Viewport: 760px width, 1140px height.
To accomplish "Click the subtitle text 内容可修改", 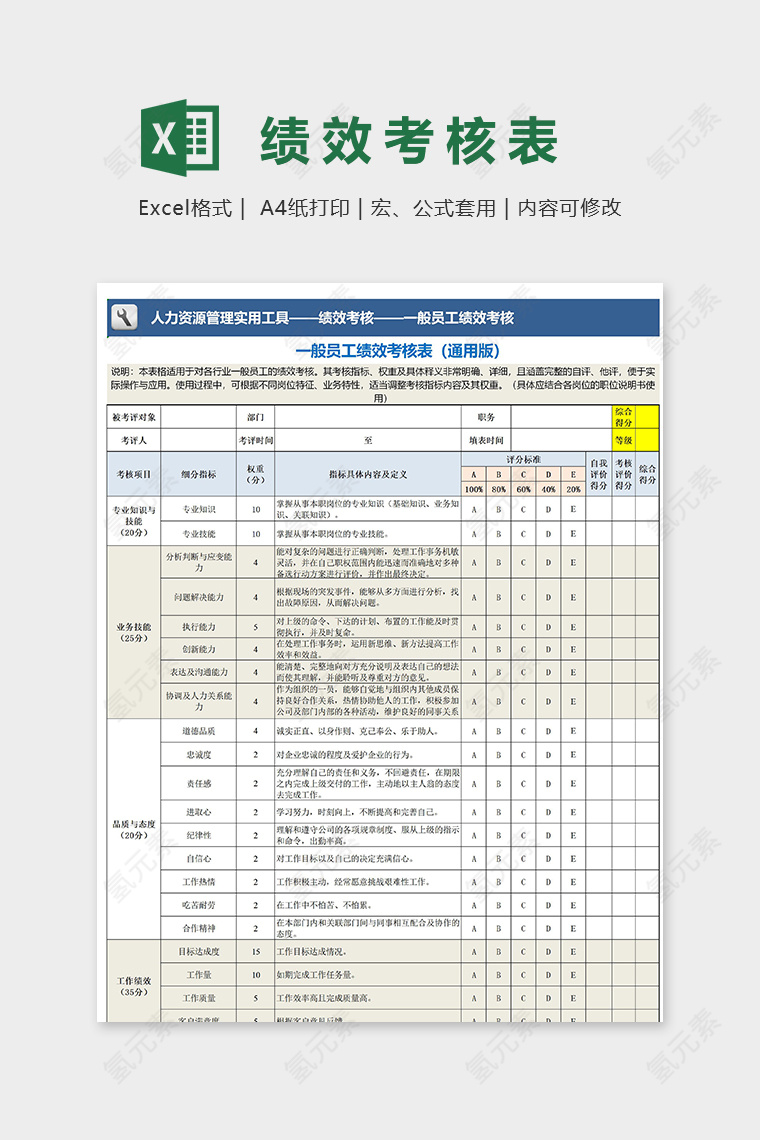I will 569,209.
